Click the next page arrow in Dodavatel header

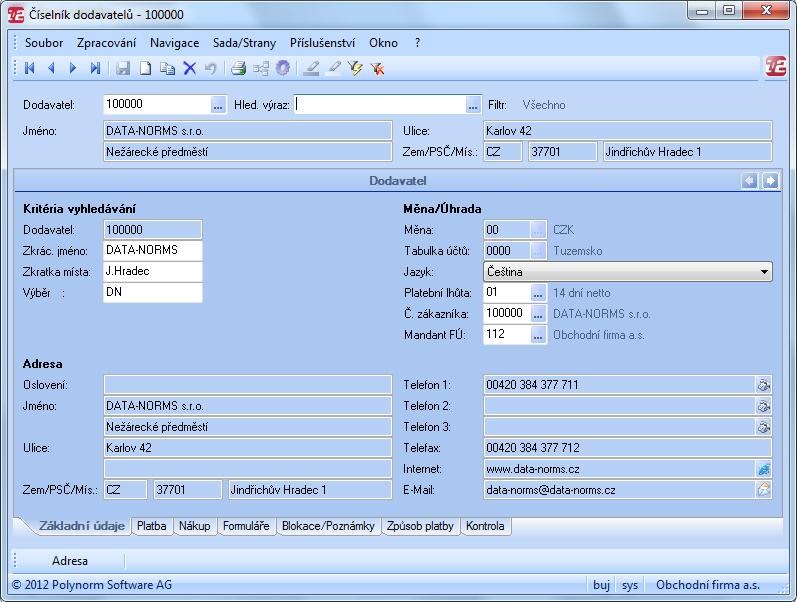tap(771, 180)
